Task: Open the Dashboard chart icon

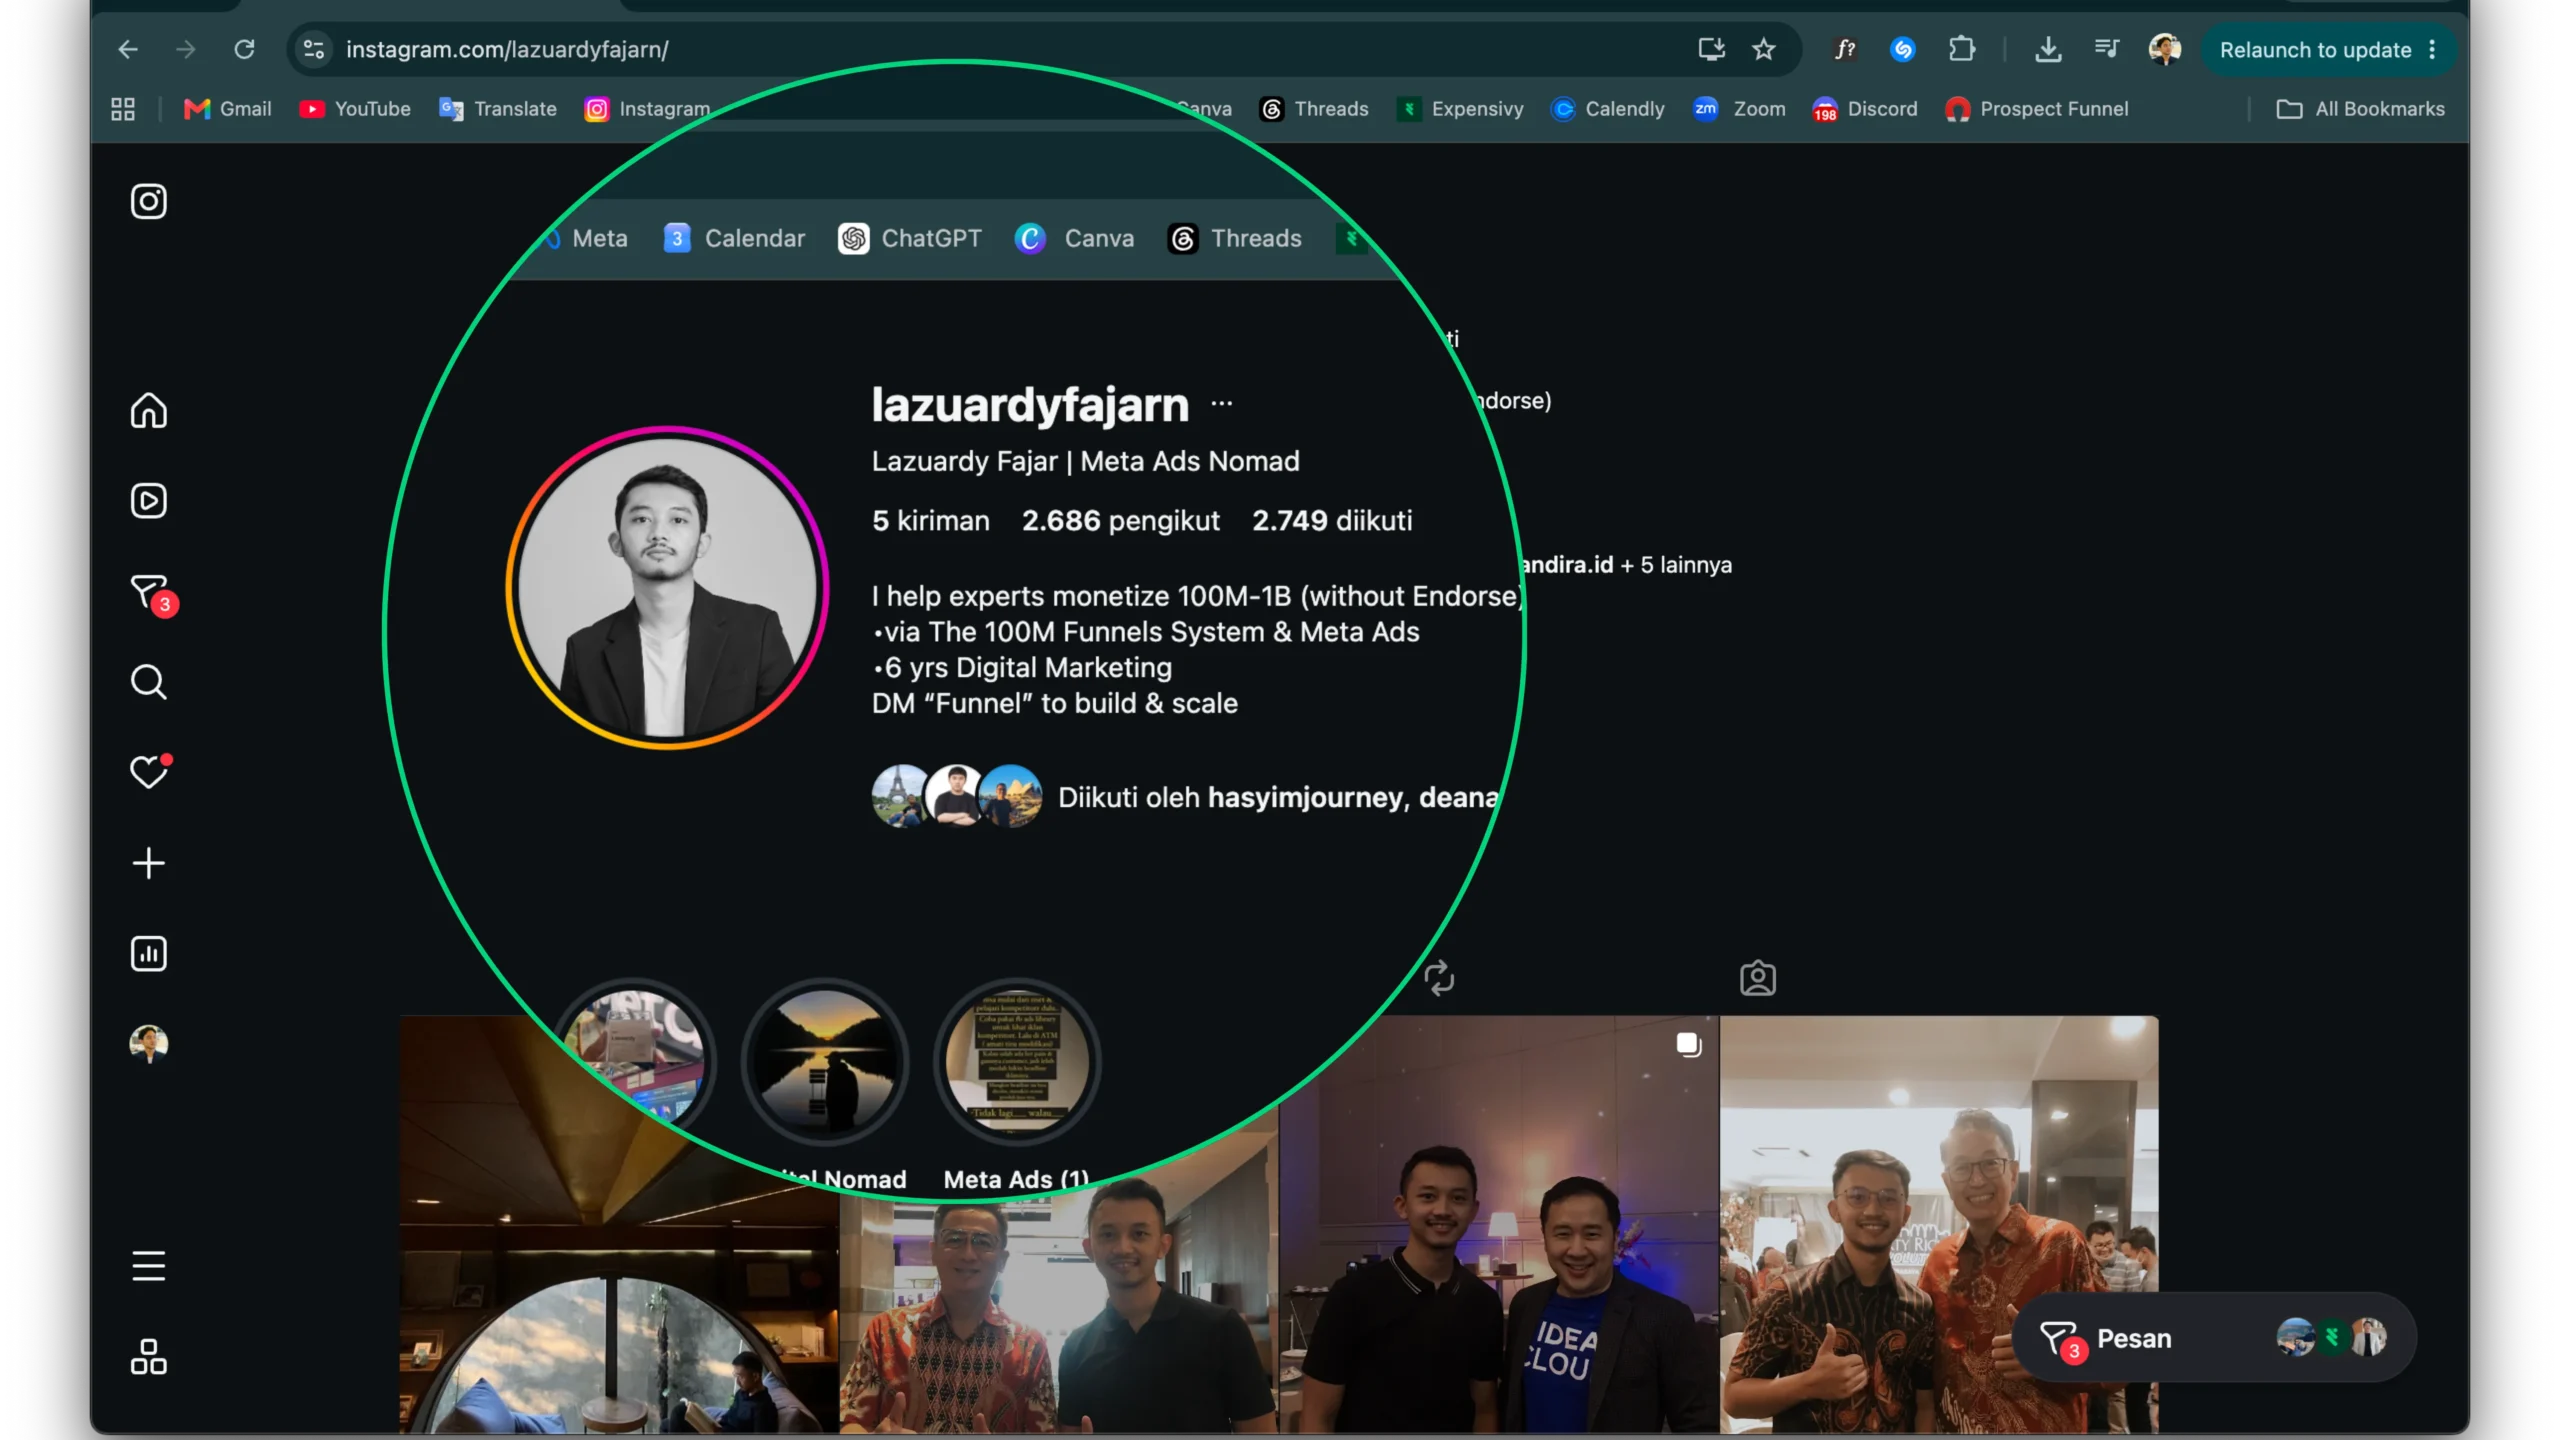Action: click(x=149, y=953)
